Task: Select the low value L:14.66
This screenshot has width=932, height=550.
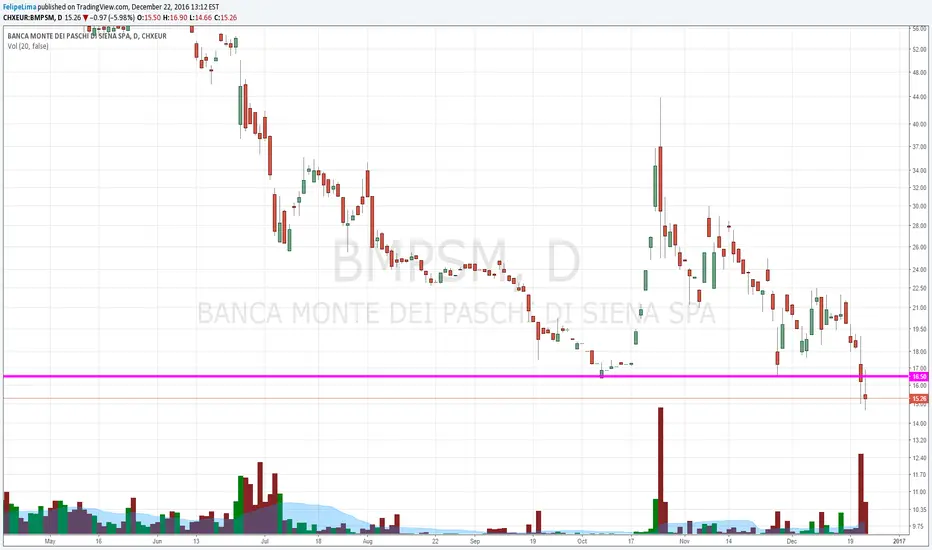Action: click(x=200, y=18)
